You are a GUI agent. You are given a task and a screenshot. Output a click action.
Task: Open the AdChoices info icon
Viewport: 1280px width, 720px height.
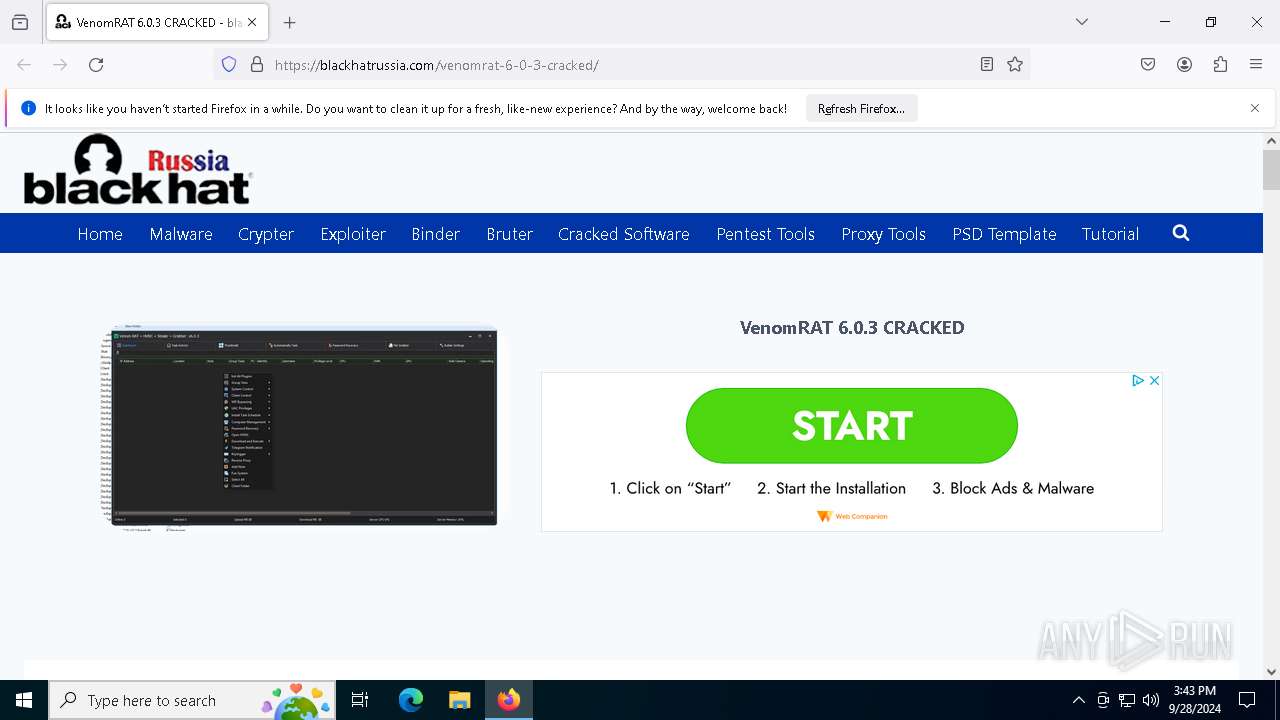[1138, 381]
